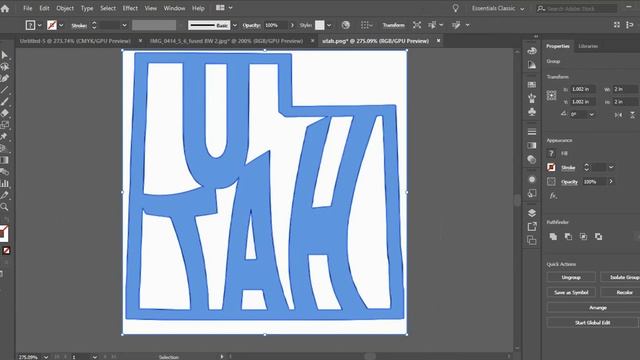Open the graphic Style swatch
The width and height of the screenshot is (640, 360).
(x=320, y=25)
